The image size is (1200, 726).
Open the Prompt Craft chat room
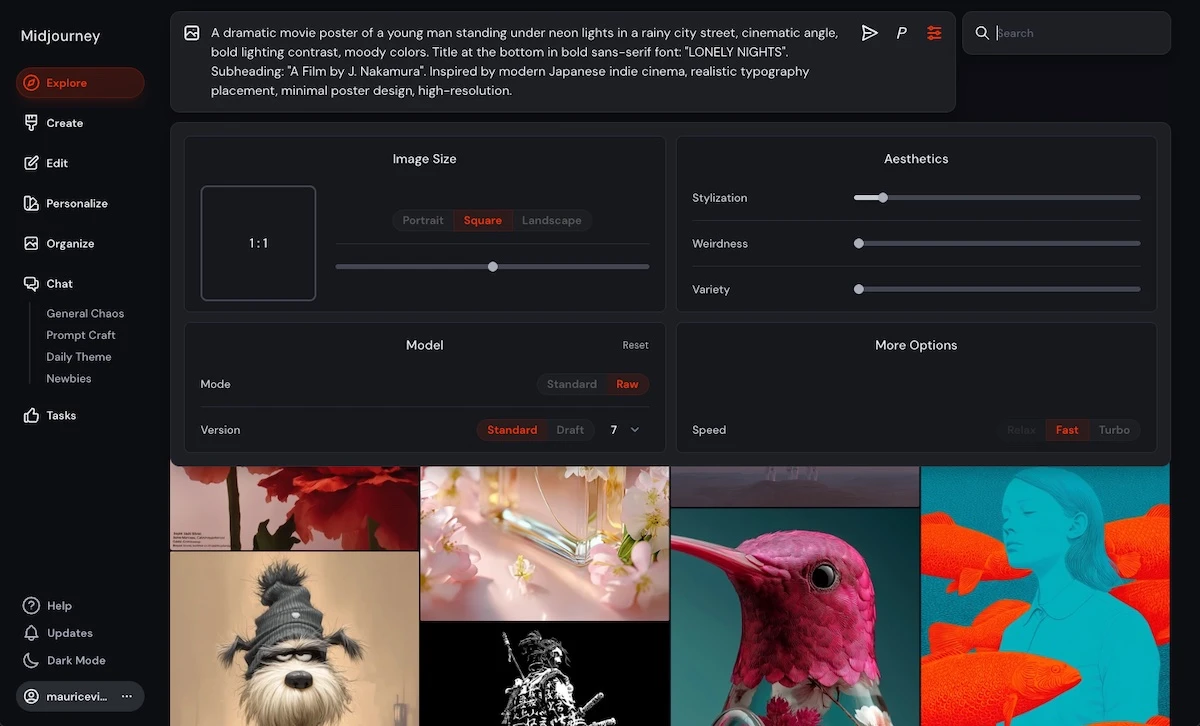(x=81, y=335)
